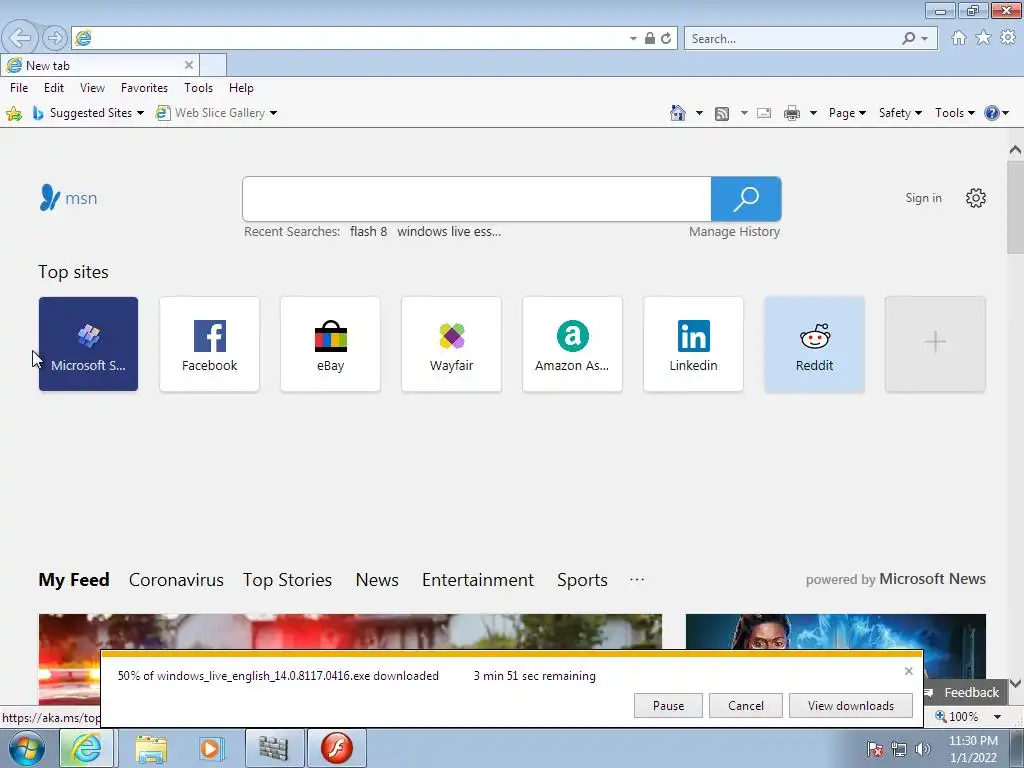Open the Favorites menu

(144, 88)
